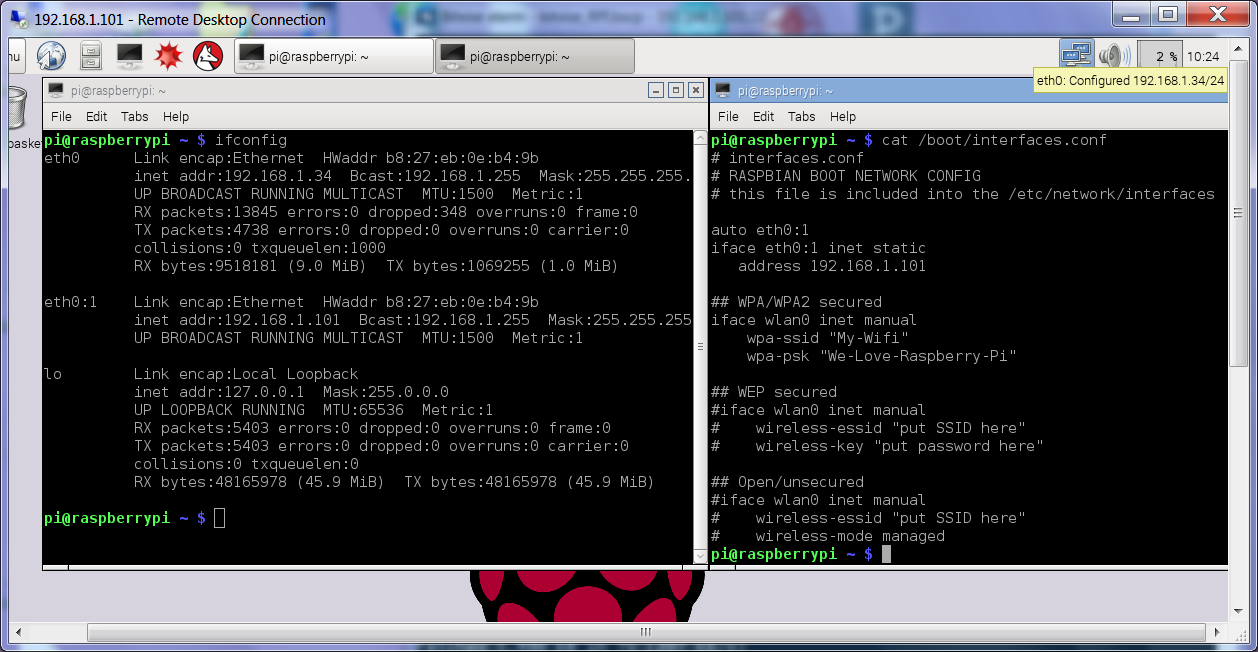This screenshot has width=1258, height=652.
Task: Open window menu icon of ifconfig terminal titlebar
Action: click(x=55, y=90)
